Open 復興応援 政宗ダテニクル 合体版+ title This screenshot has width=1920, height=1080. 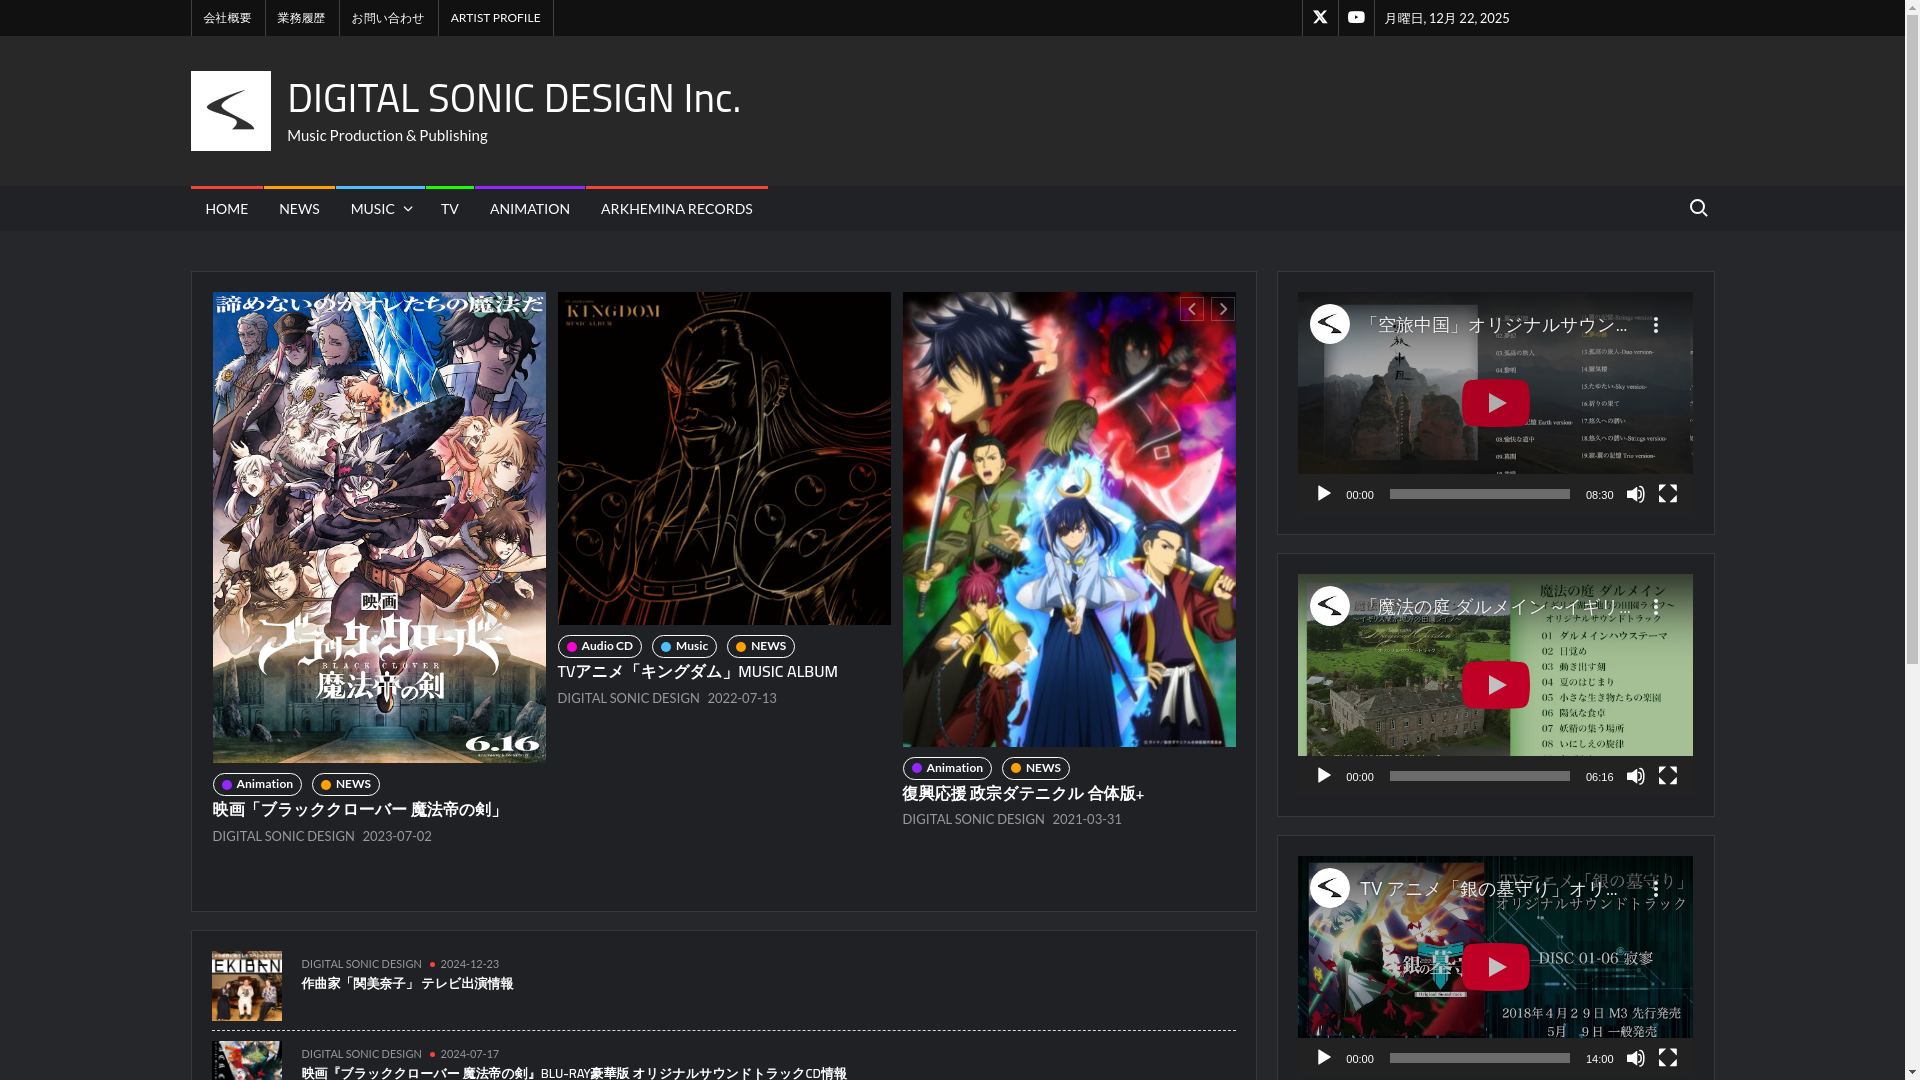(x=1023, y=793)
